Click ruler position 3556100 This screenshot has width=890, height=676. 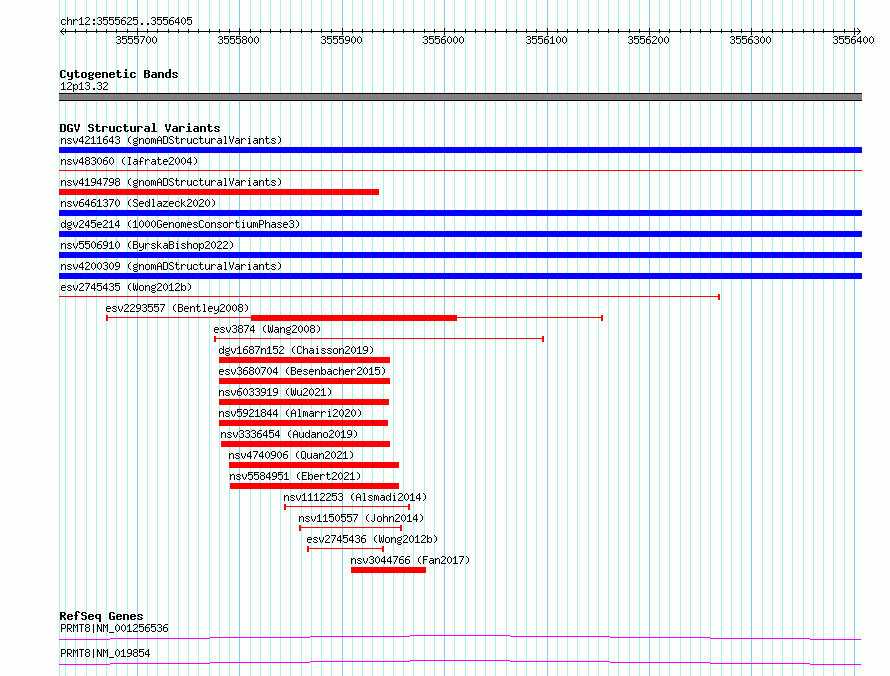[x=546, y=40]
